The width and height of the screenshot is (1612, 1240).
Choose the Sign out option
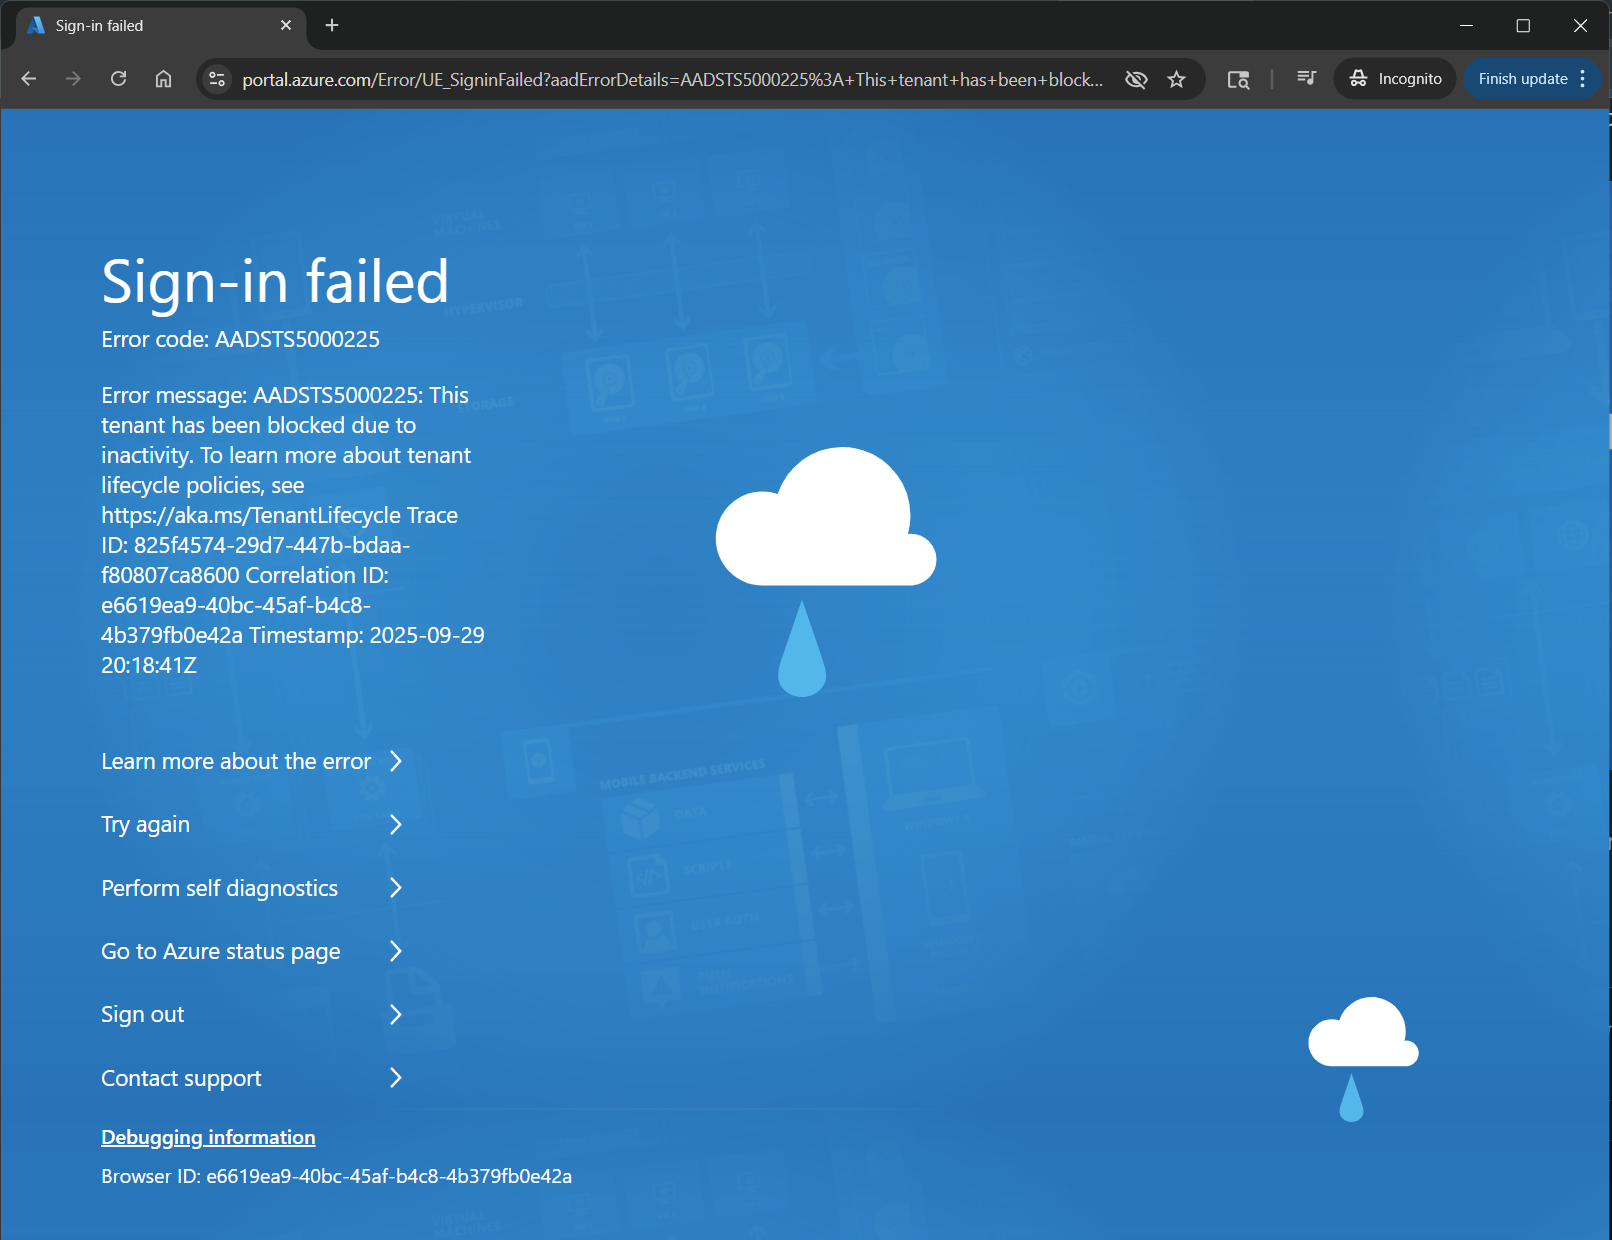point(143,1015)
